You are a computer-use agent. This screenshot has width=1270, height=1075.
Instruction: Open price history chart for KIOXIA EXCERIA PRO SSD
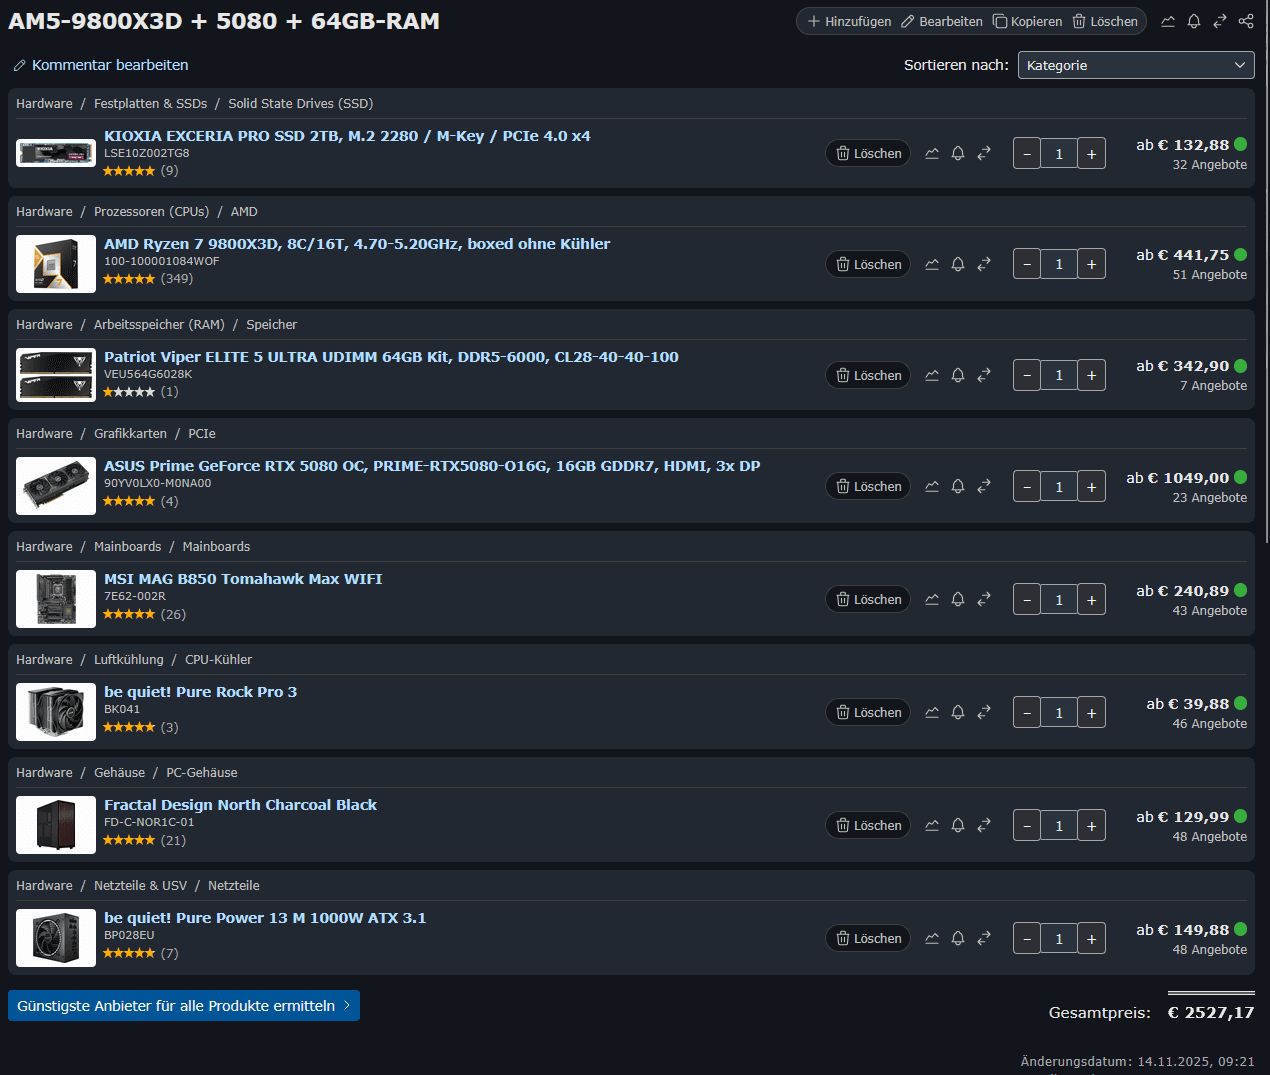pos(932,153)
